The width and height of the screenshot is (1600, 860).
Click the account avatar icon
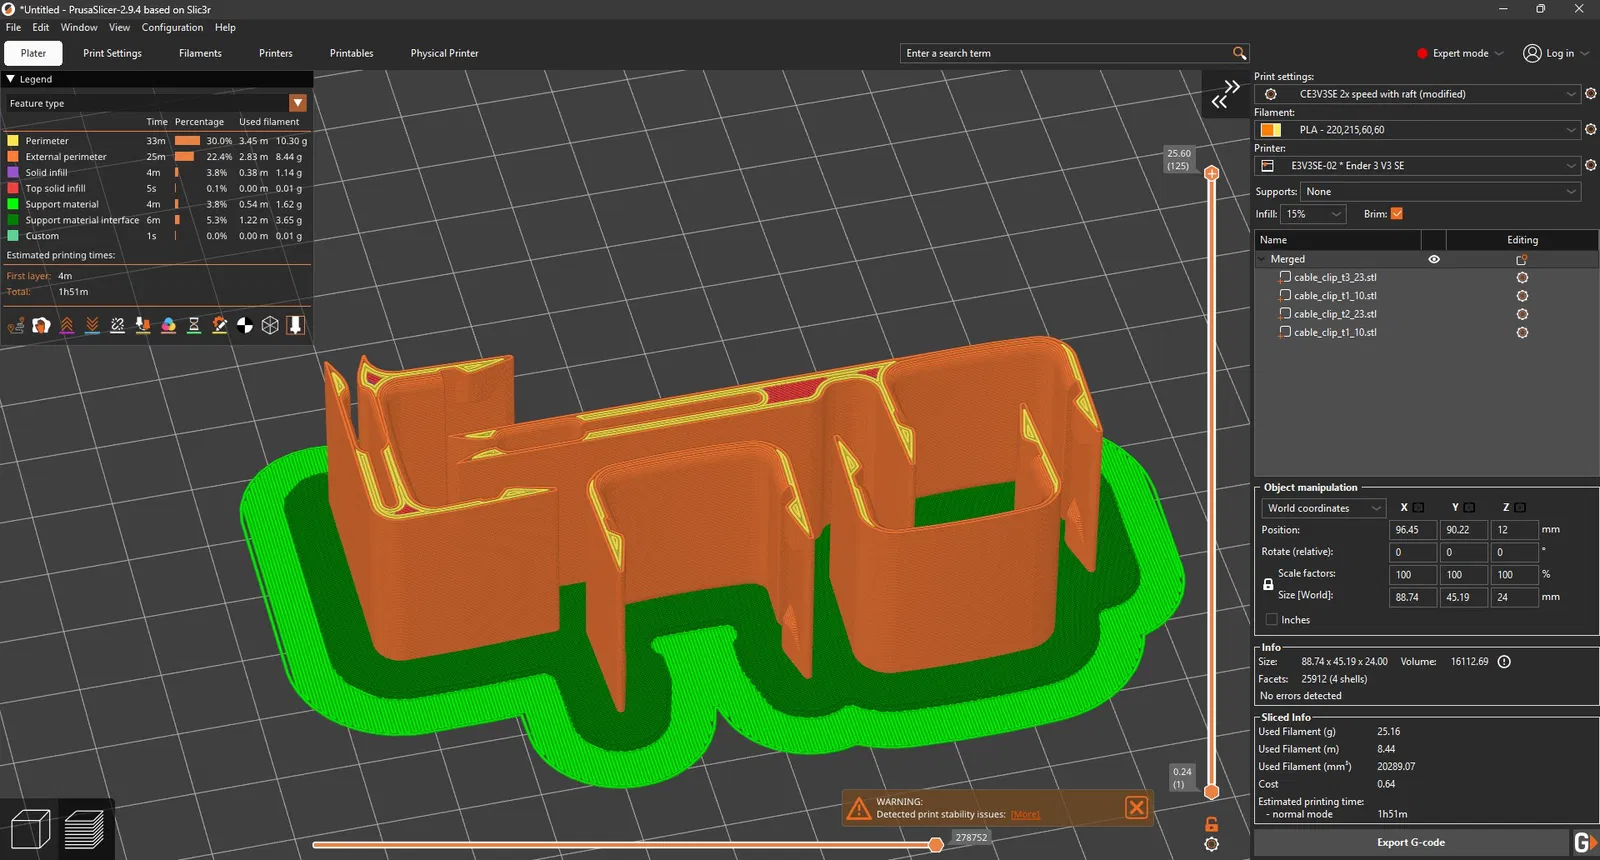(x=1532, y=53)
